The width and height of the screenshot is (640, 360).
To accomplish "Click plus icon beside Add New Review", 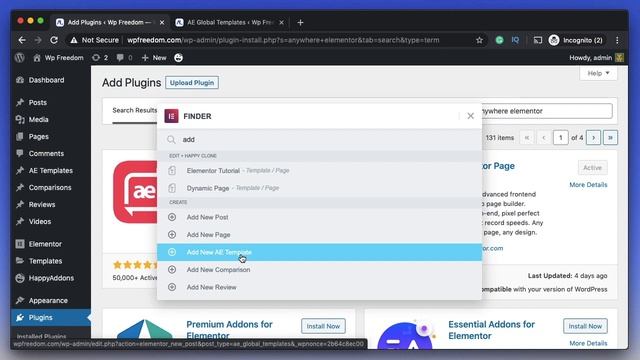I will (172, 287).
